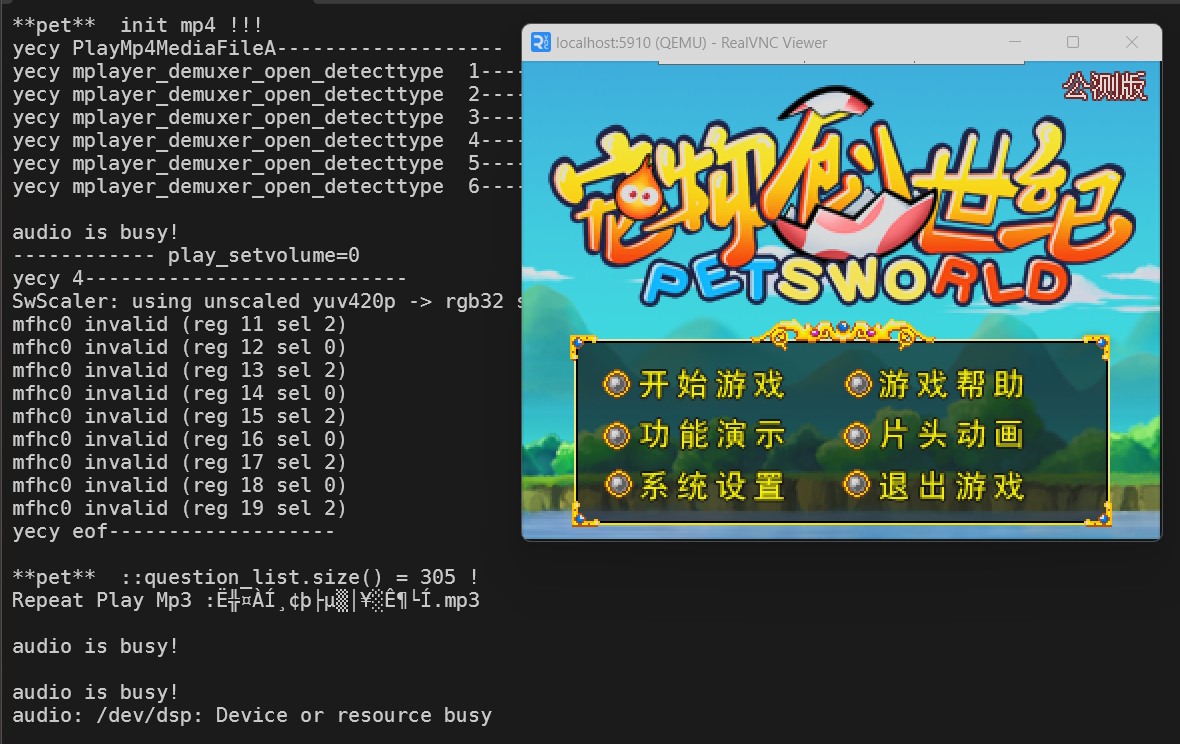Screen dimensions: 1180x744
Task: Click terminal line '**pet** init mp4 !!!'
Action: pyautogui.click(x=138, y=25)
